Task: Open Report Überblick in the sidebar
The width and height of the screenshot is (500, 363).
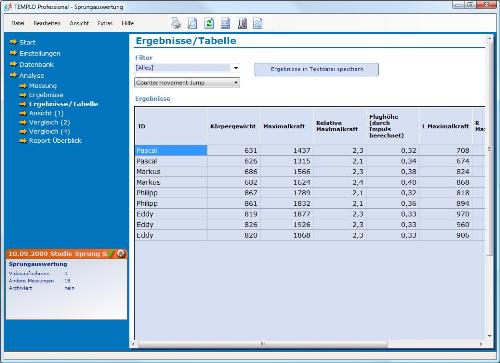Action: [55, 141]
